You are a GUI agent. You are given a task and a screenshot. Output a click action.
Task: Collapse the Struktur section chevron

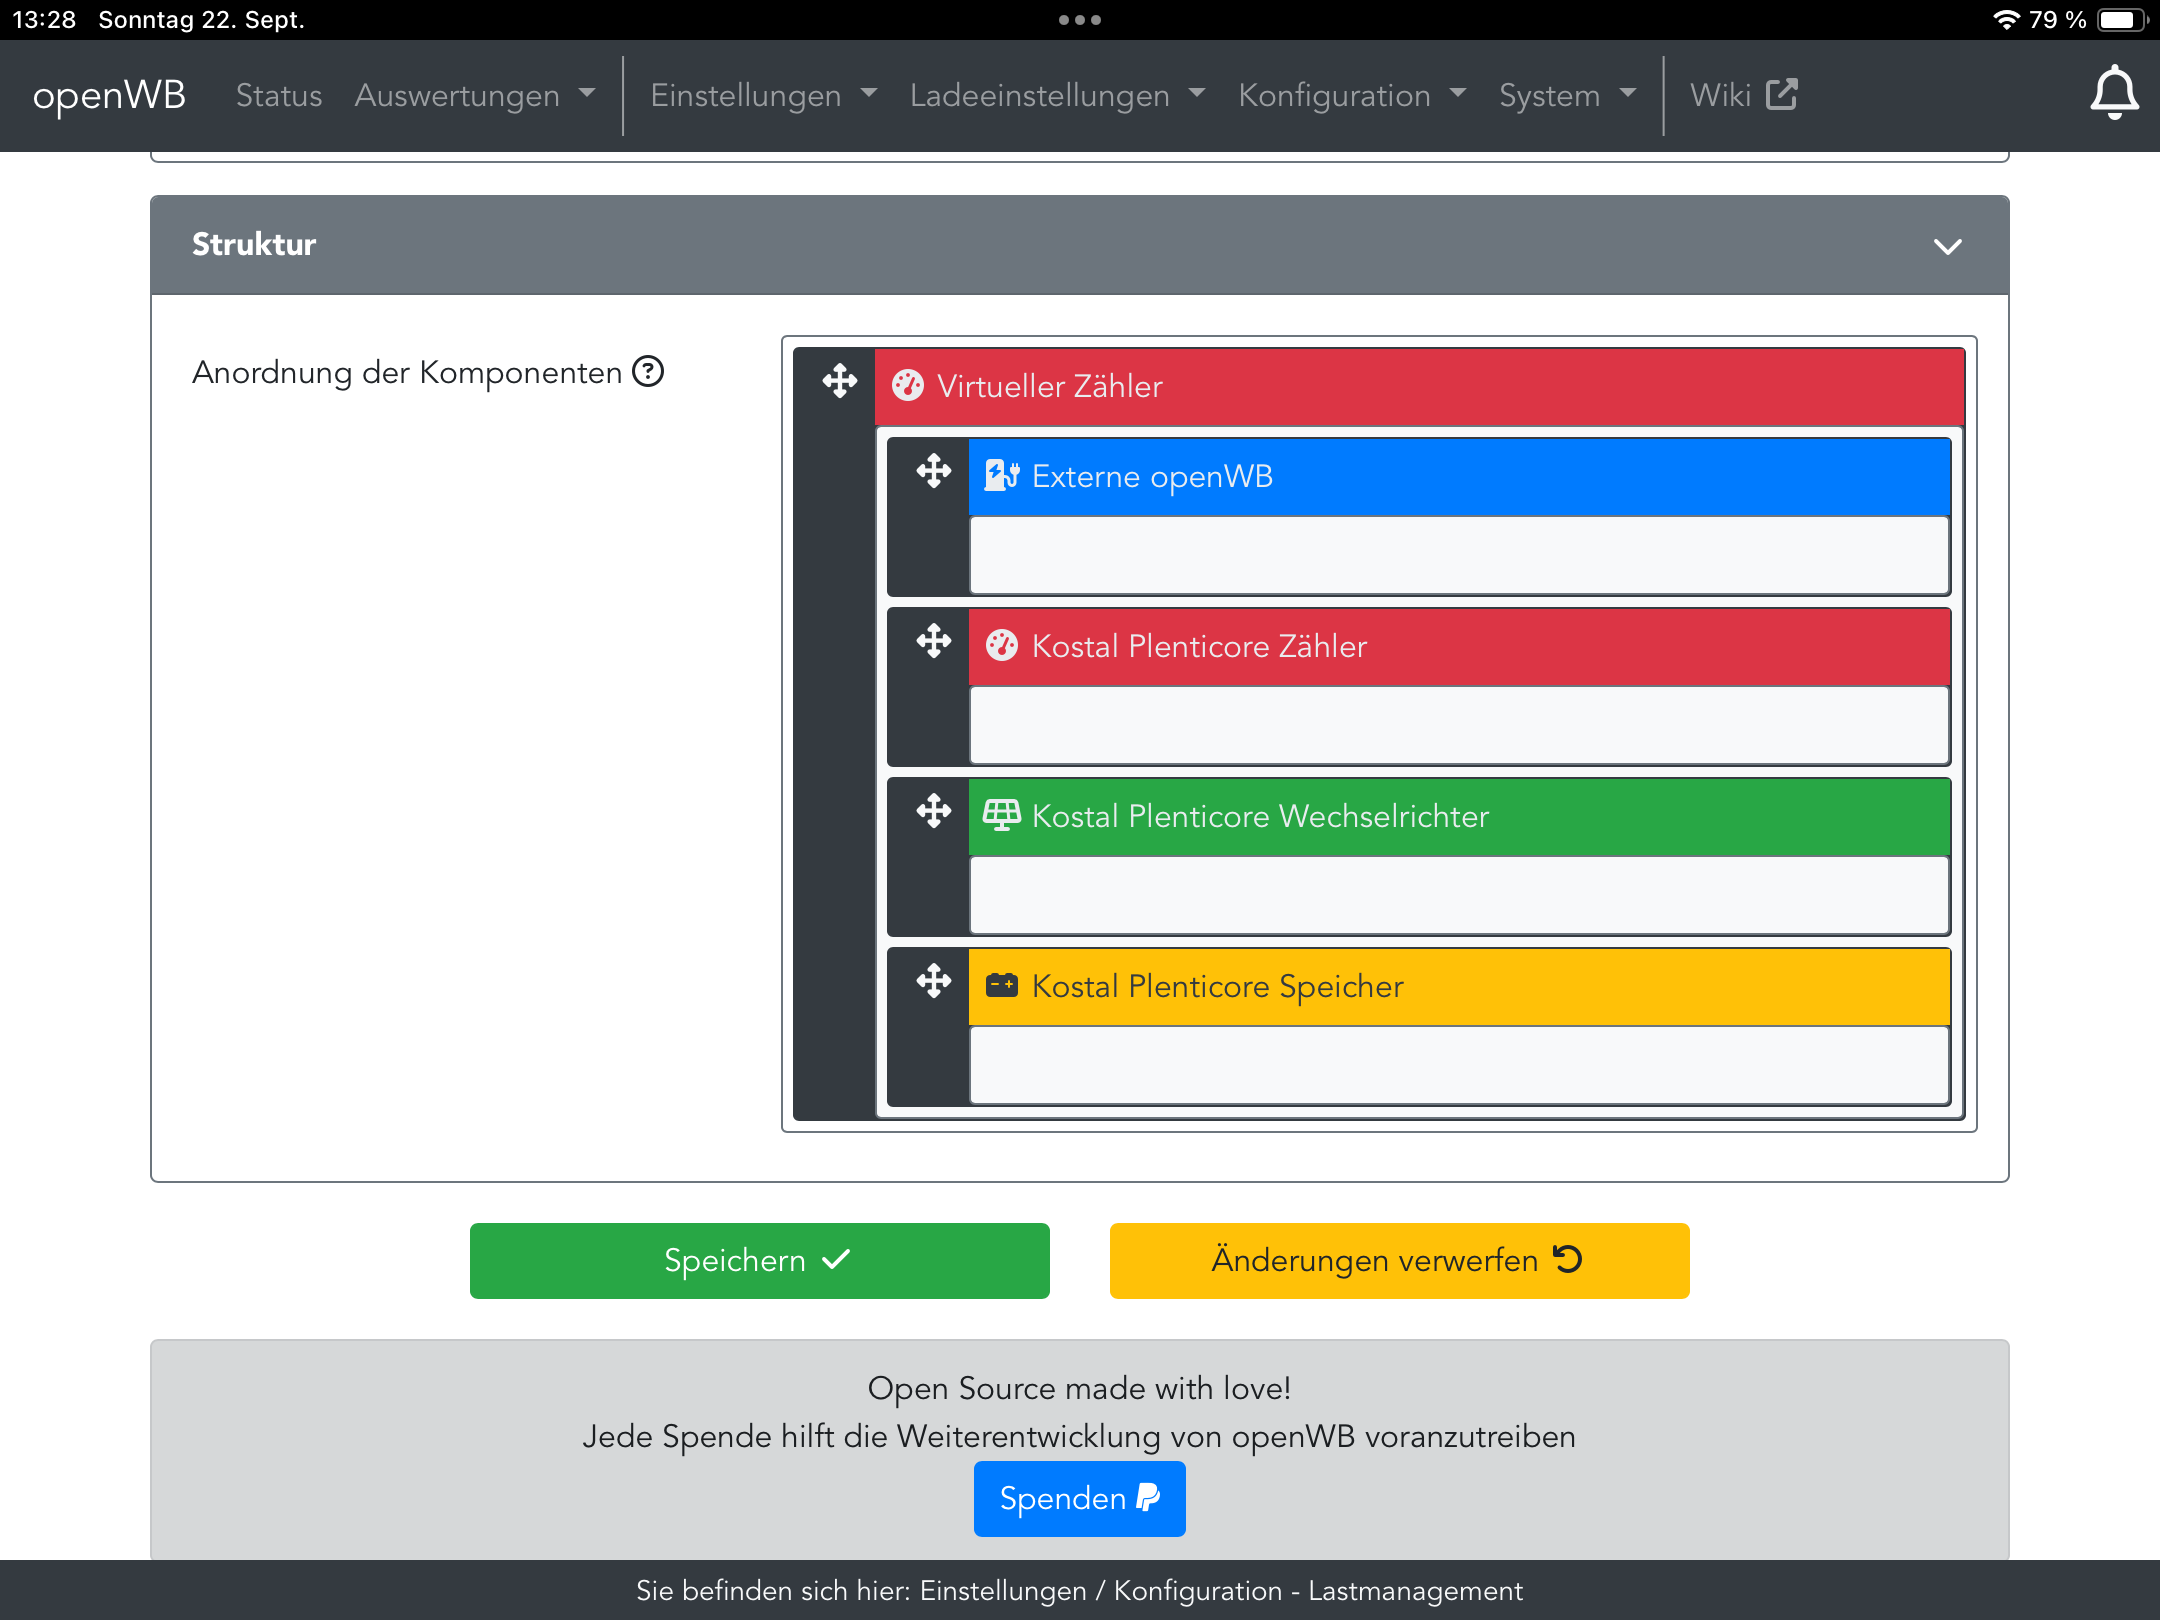[1947, 246]
